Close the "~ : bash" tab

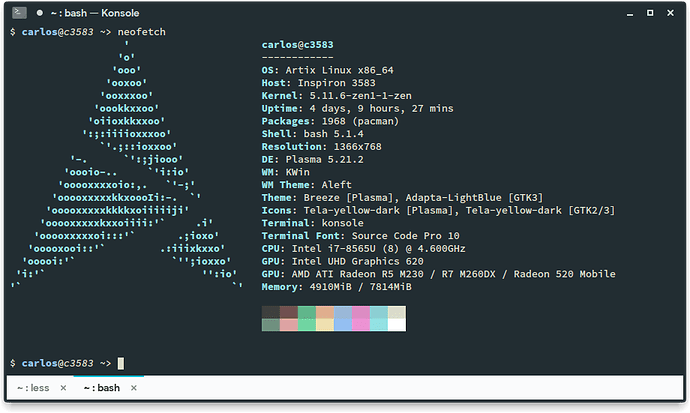click(134, 388)
